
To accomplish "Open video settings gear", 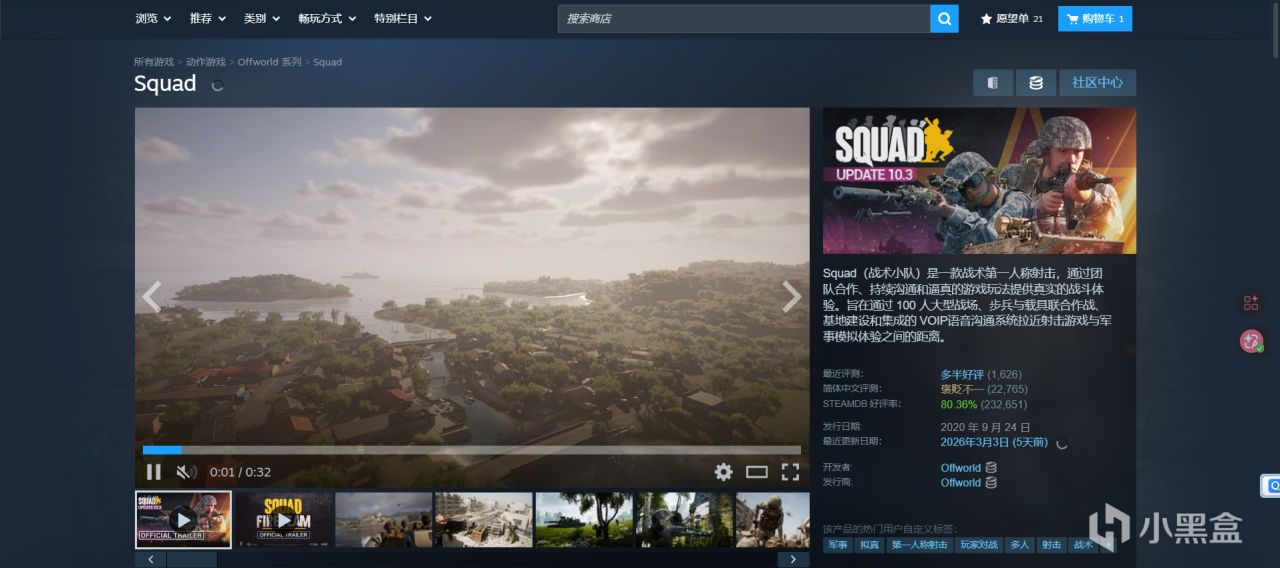I will click(x=723, y=472).
